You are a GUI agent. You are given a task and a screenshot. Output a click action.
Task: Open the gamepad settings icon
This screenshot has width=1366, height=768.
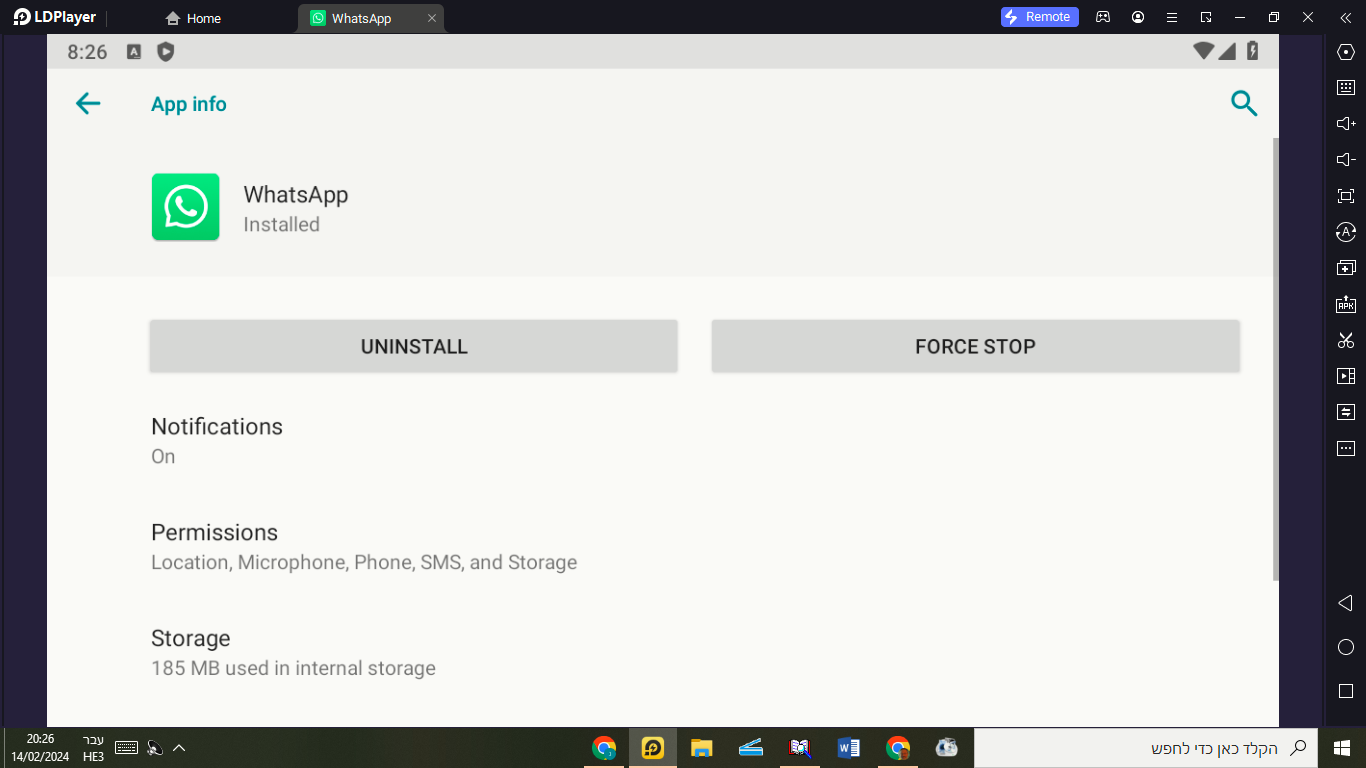(x=1103, y=17)
